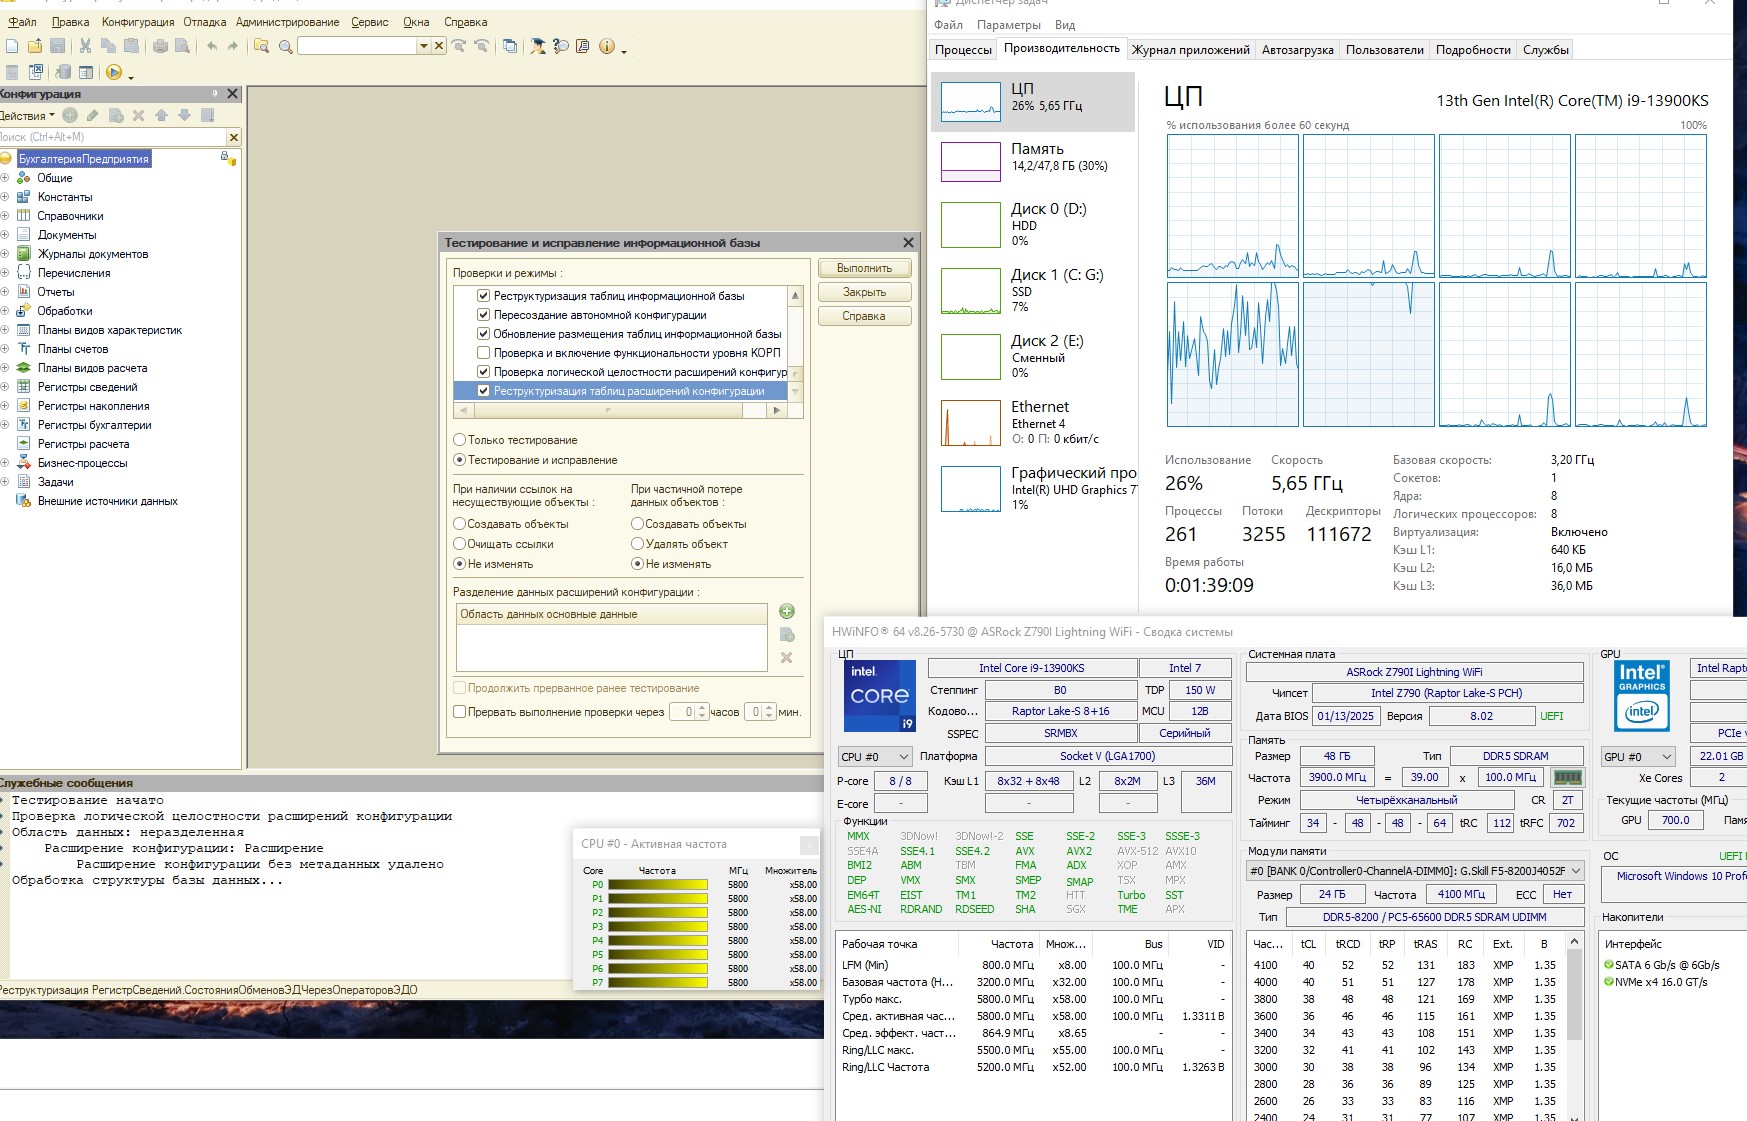Click the Start Debugging play icon
Image resolution: width=1747 pixels, height=1121 pixels.
[114, 72]
